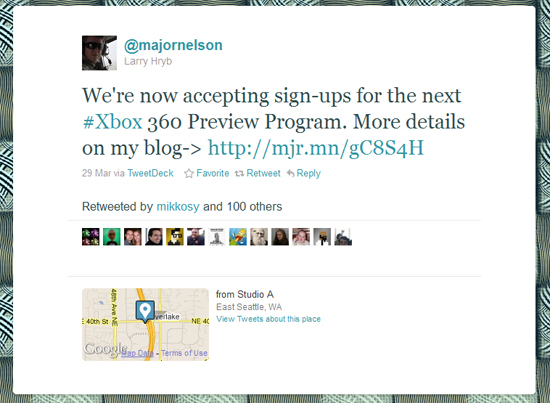Click the last retweeter avatar in the row

click(x=343, y=236)
